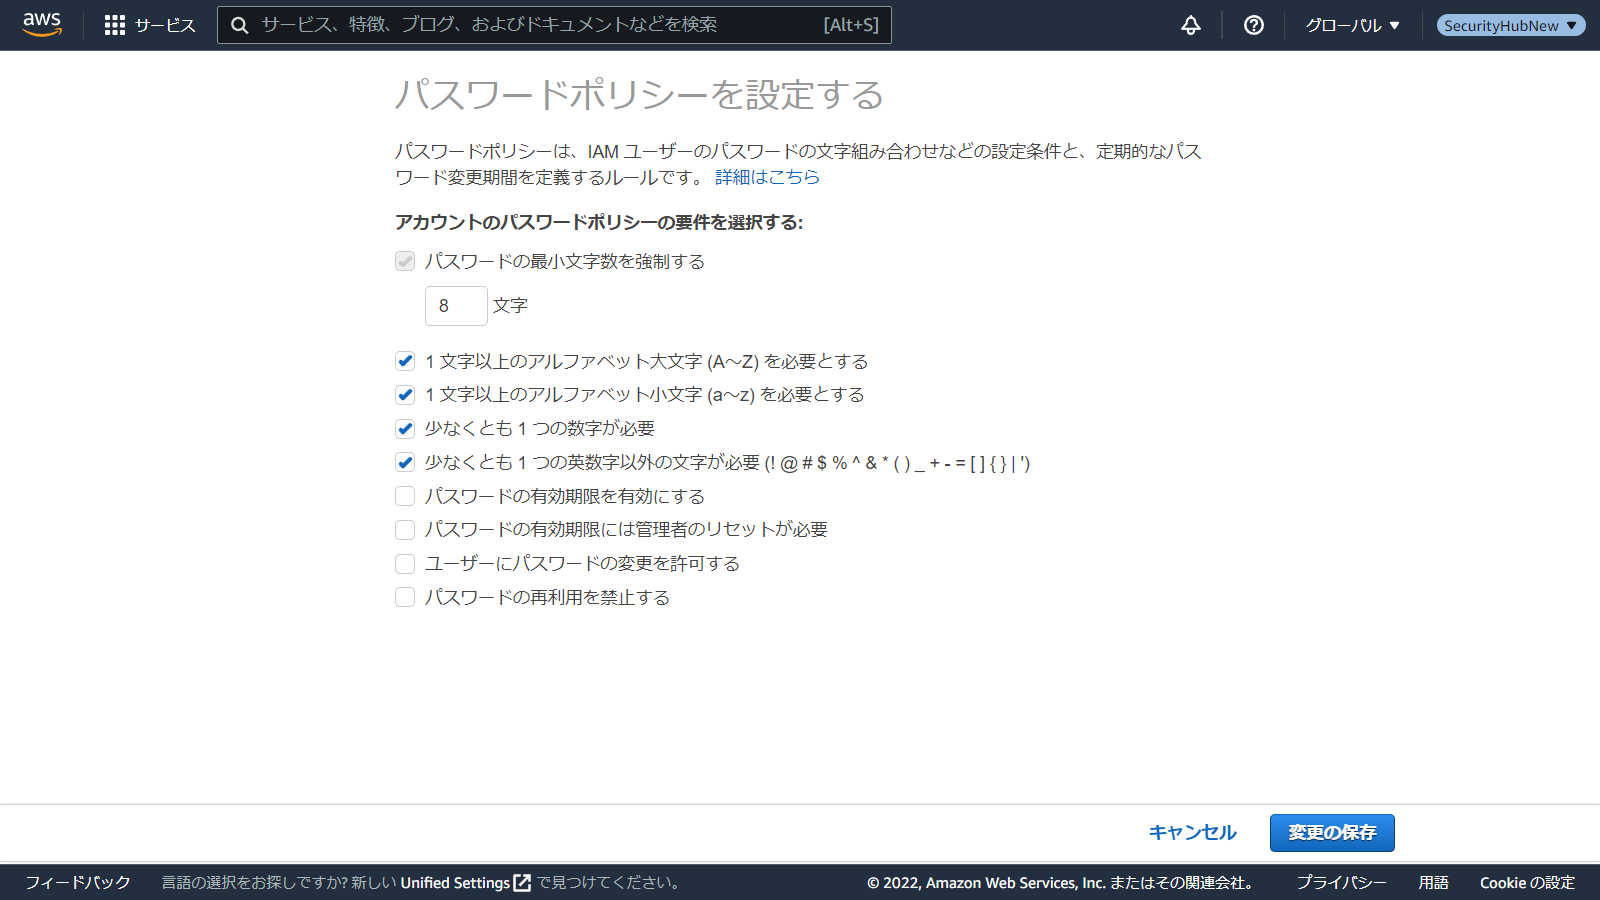Open the 詳細はこちら link
This screenshot has width=1600, height=900.
pos(767,177)
